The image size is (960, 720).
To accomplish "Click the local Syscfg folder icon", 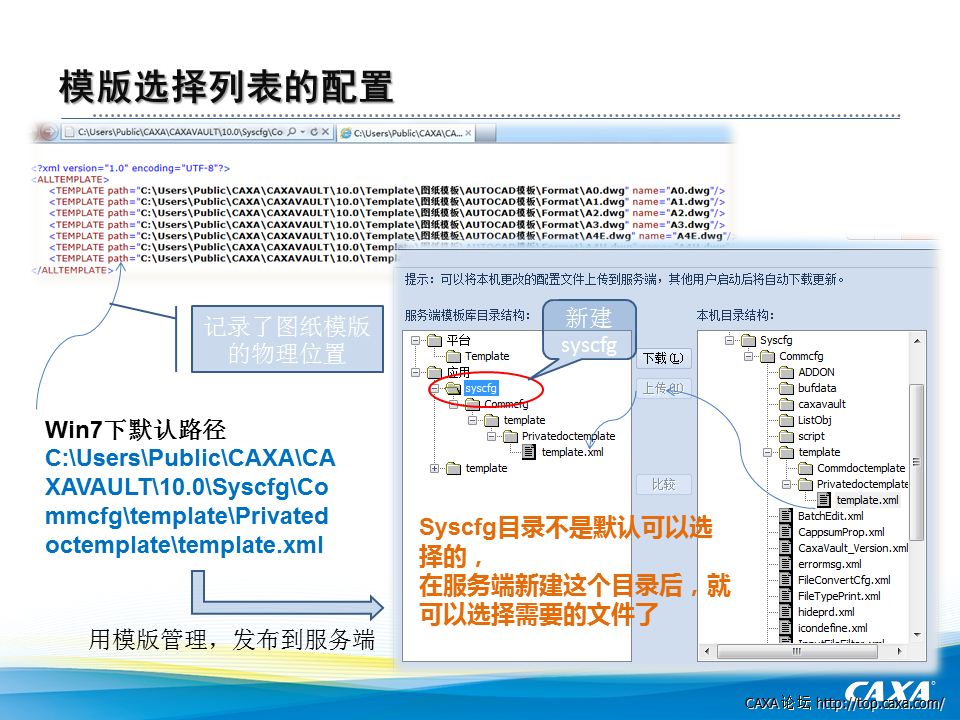I will click(x=748, y=340).
